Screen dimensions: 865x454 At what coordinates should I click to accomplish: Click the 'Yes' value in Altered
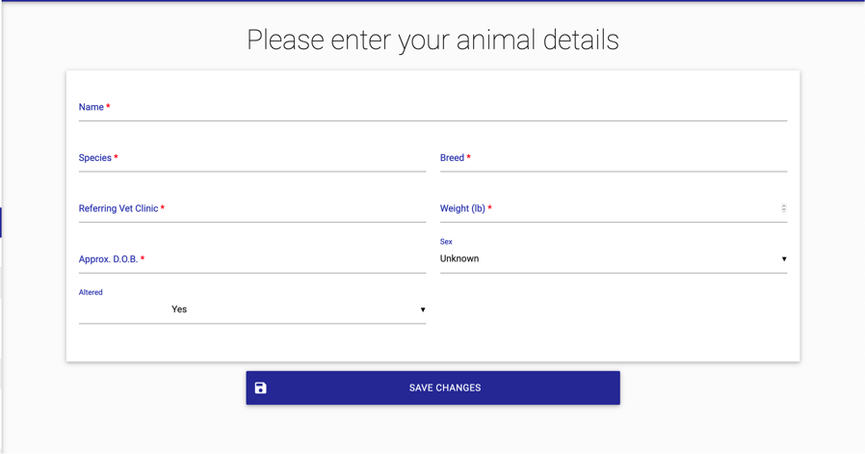tap(179, 310)
